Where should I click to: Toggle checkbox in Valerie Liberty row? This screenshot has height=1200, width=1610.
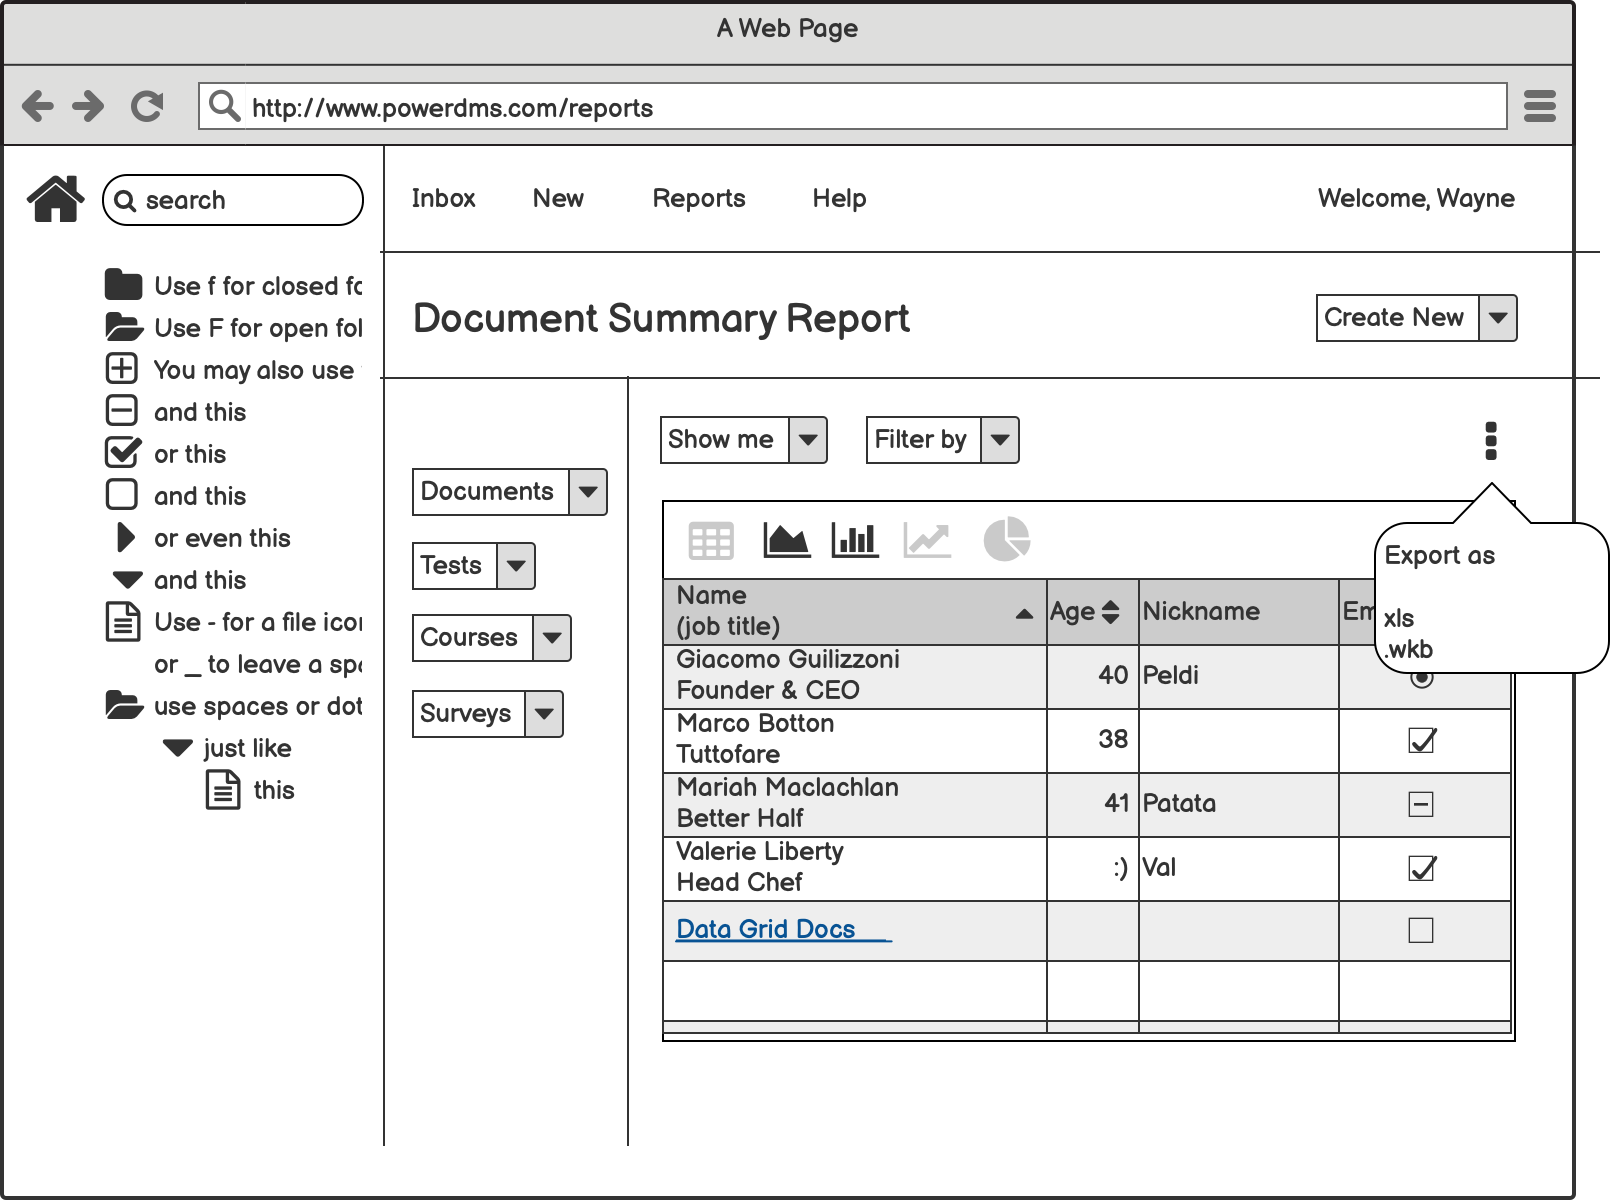point(1422,868)
